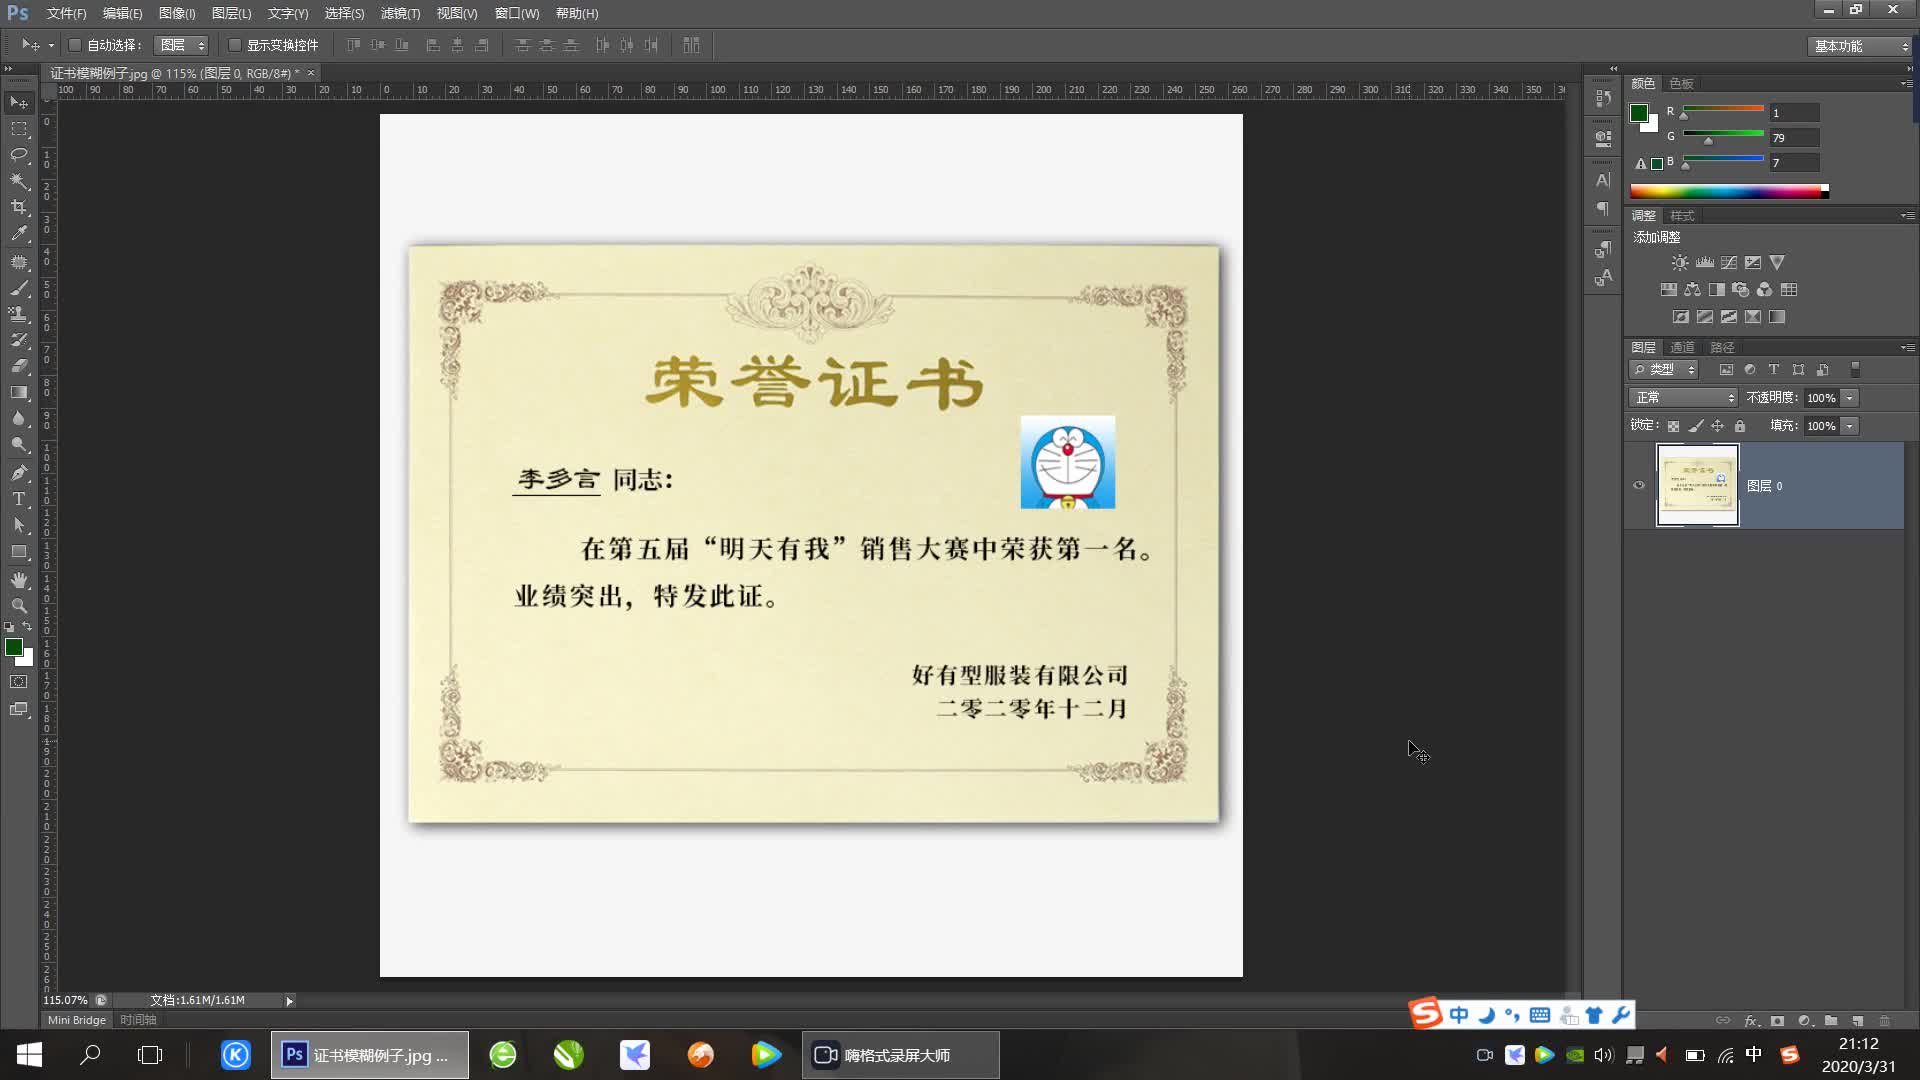The image size is (1920, 1080).
Task: Open the opacity dropdown arrow
Action: coord(1850,398)
